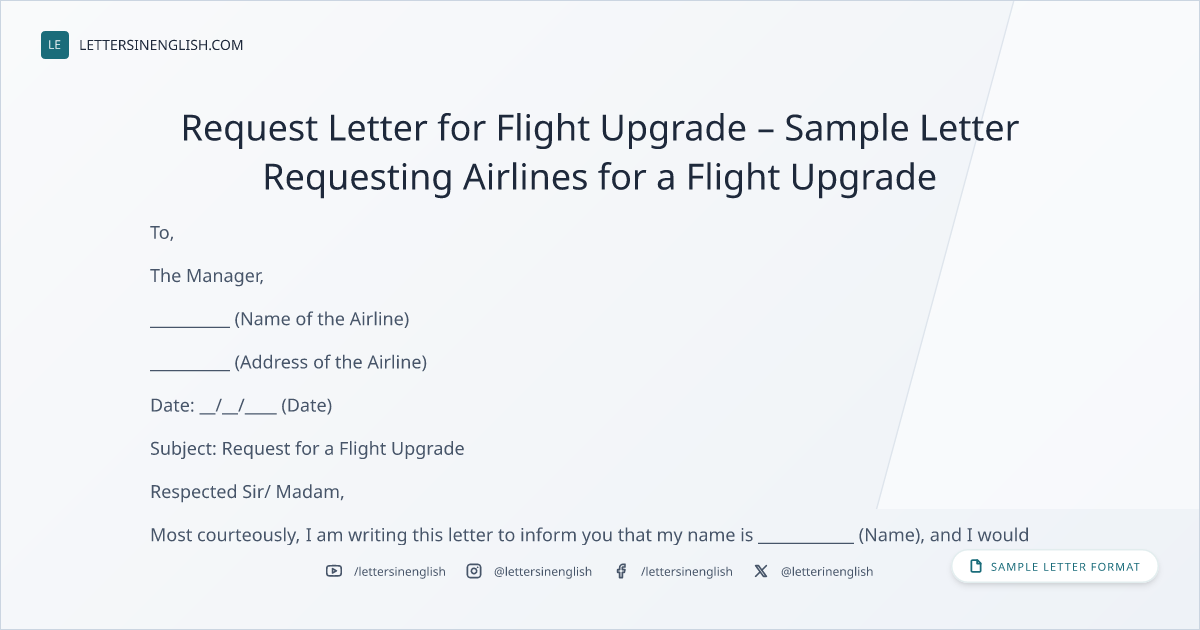Click the Address of the Airline blank
The image size is (1200, 630).
tap(190, 363)
